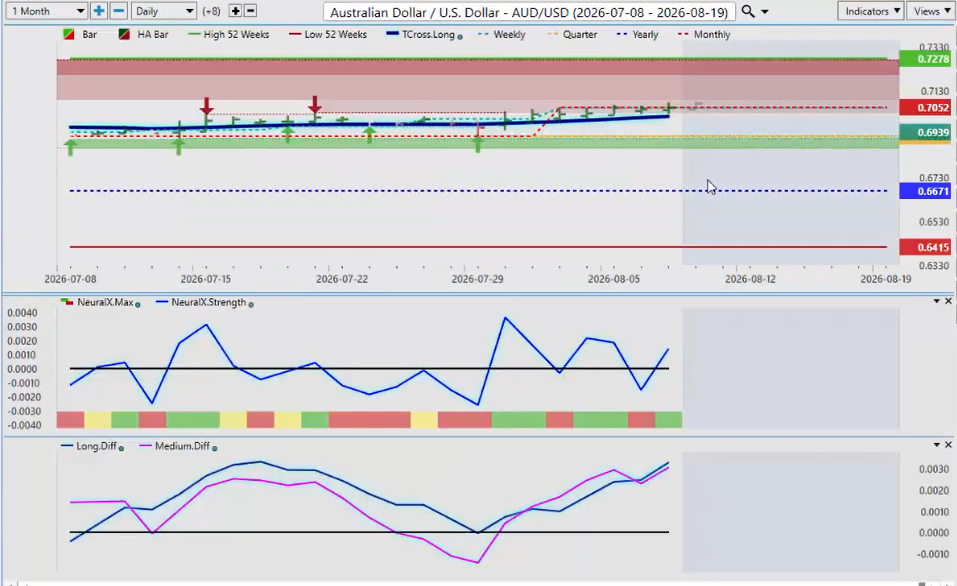Viewport: 957px width, 586px height.
Task: Click the 0.7052 monthly price tag
Action: (x=925, y=107)
